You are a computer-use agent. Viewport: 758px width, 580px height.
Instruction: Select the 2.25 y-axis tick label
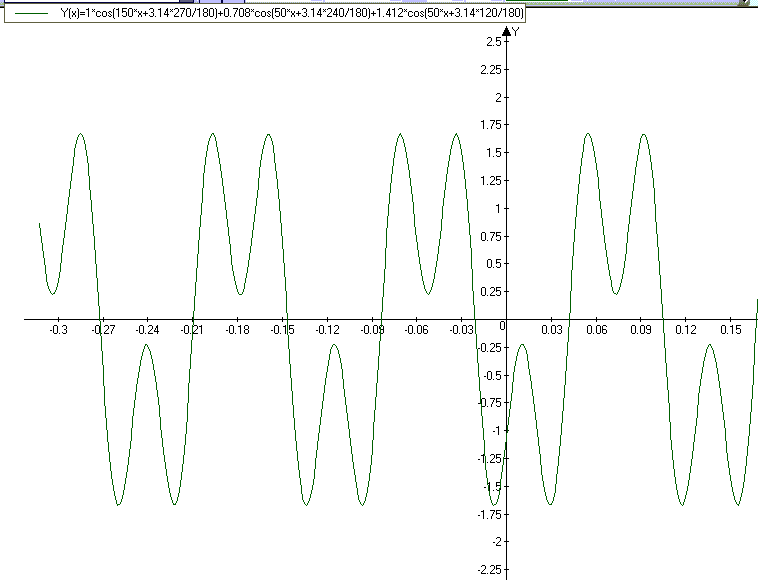tap(491, 70)
